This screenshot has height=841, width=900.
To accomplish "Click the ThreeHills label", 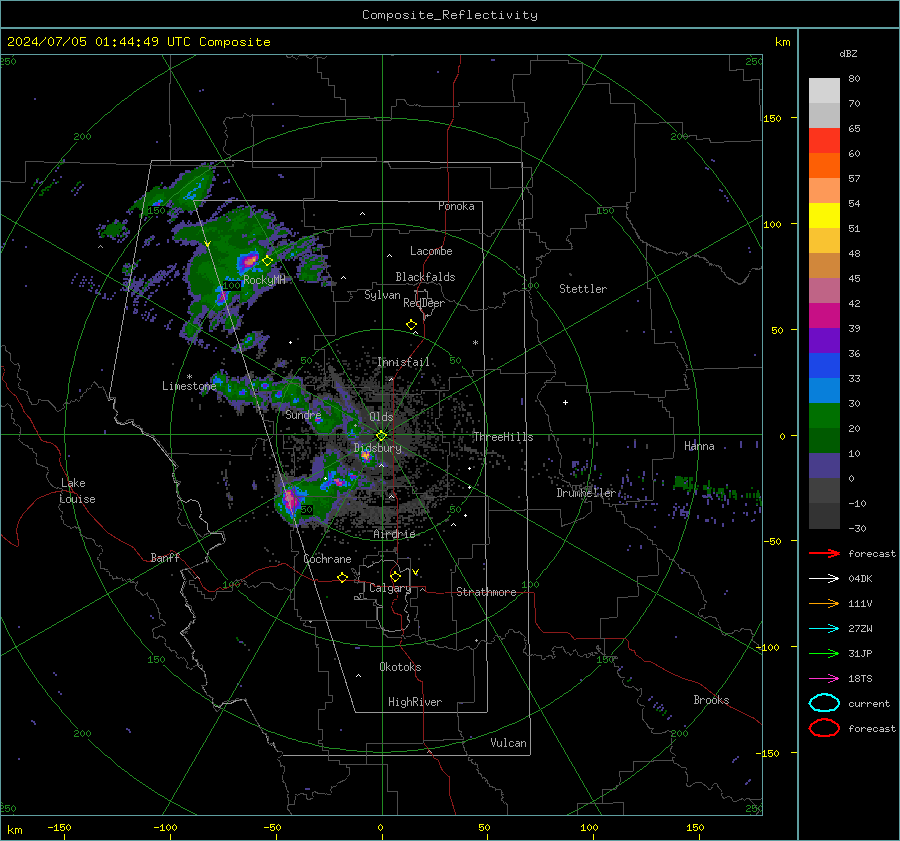I will [x=503, y=437].
